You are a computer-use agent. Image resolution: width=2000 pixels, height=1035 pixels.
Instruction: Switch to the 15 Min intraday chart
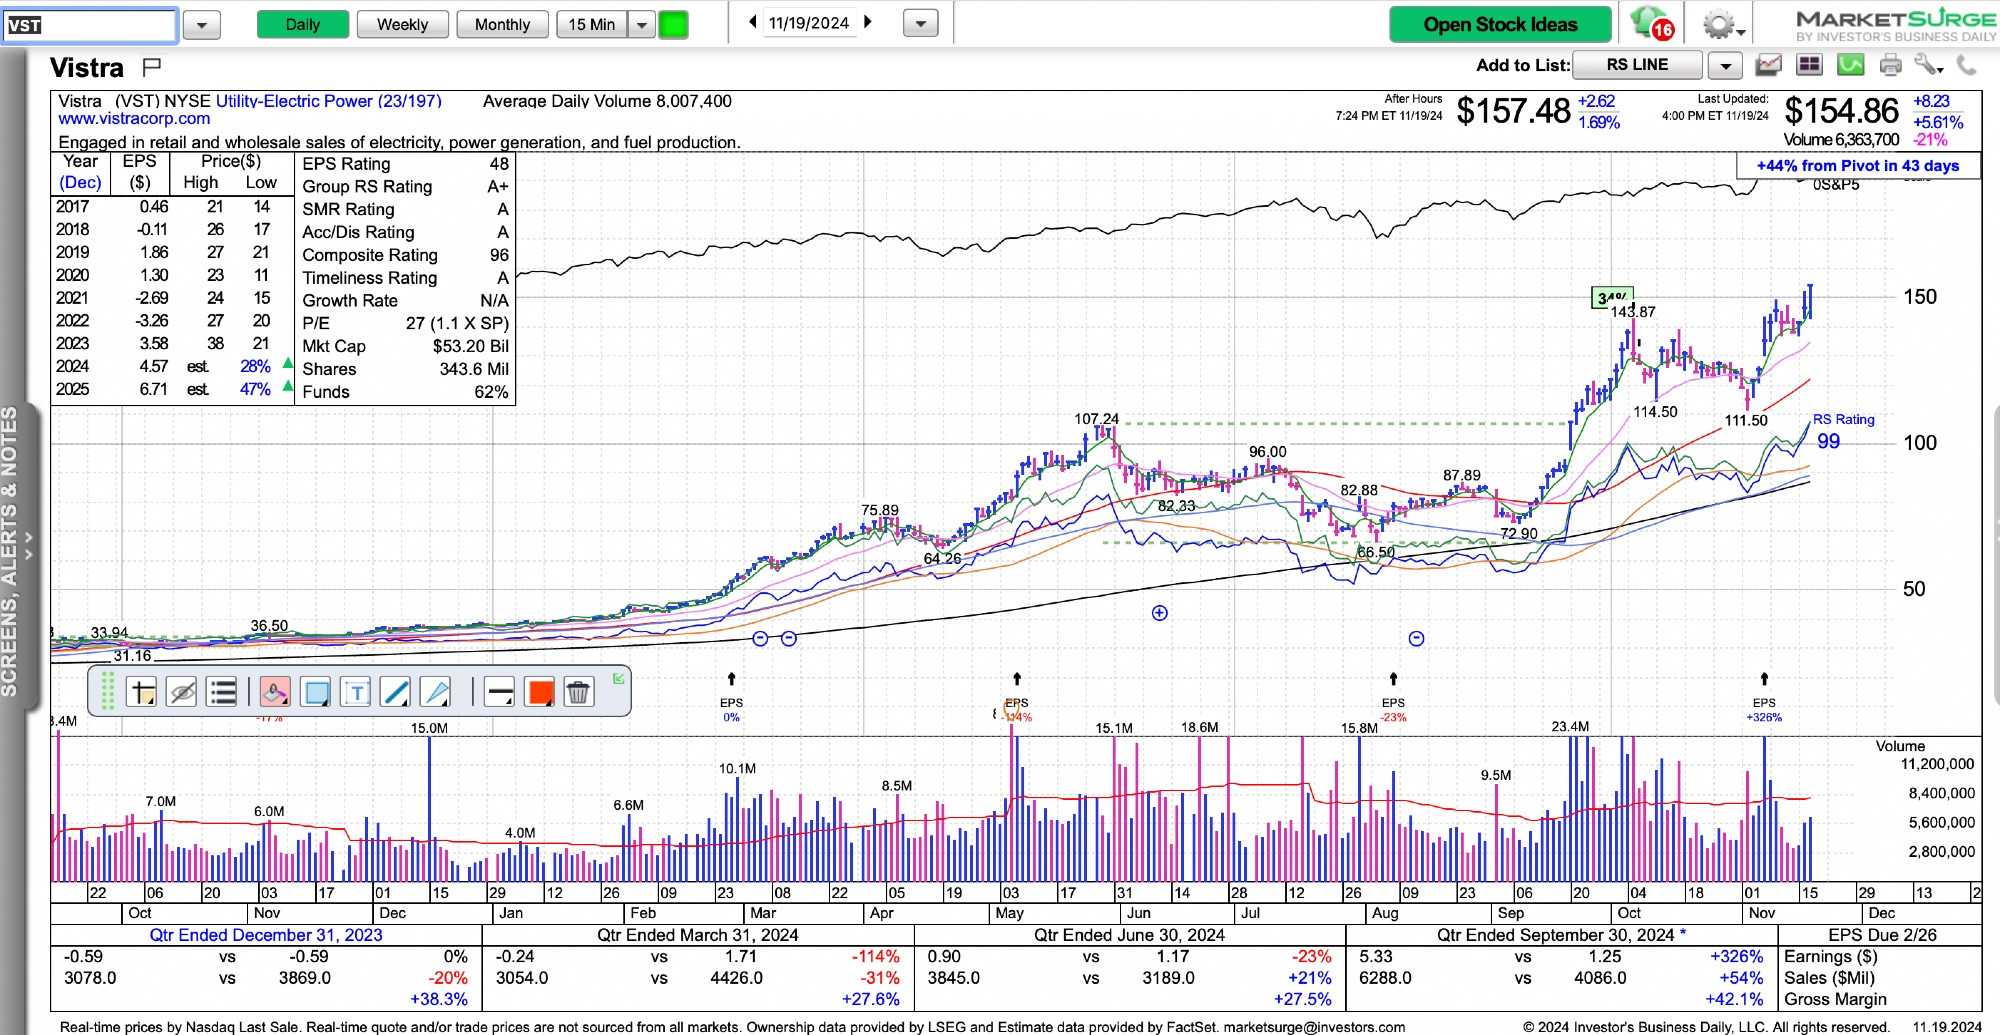tap(592, 24)
